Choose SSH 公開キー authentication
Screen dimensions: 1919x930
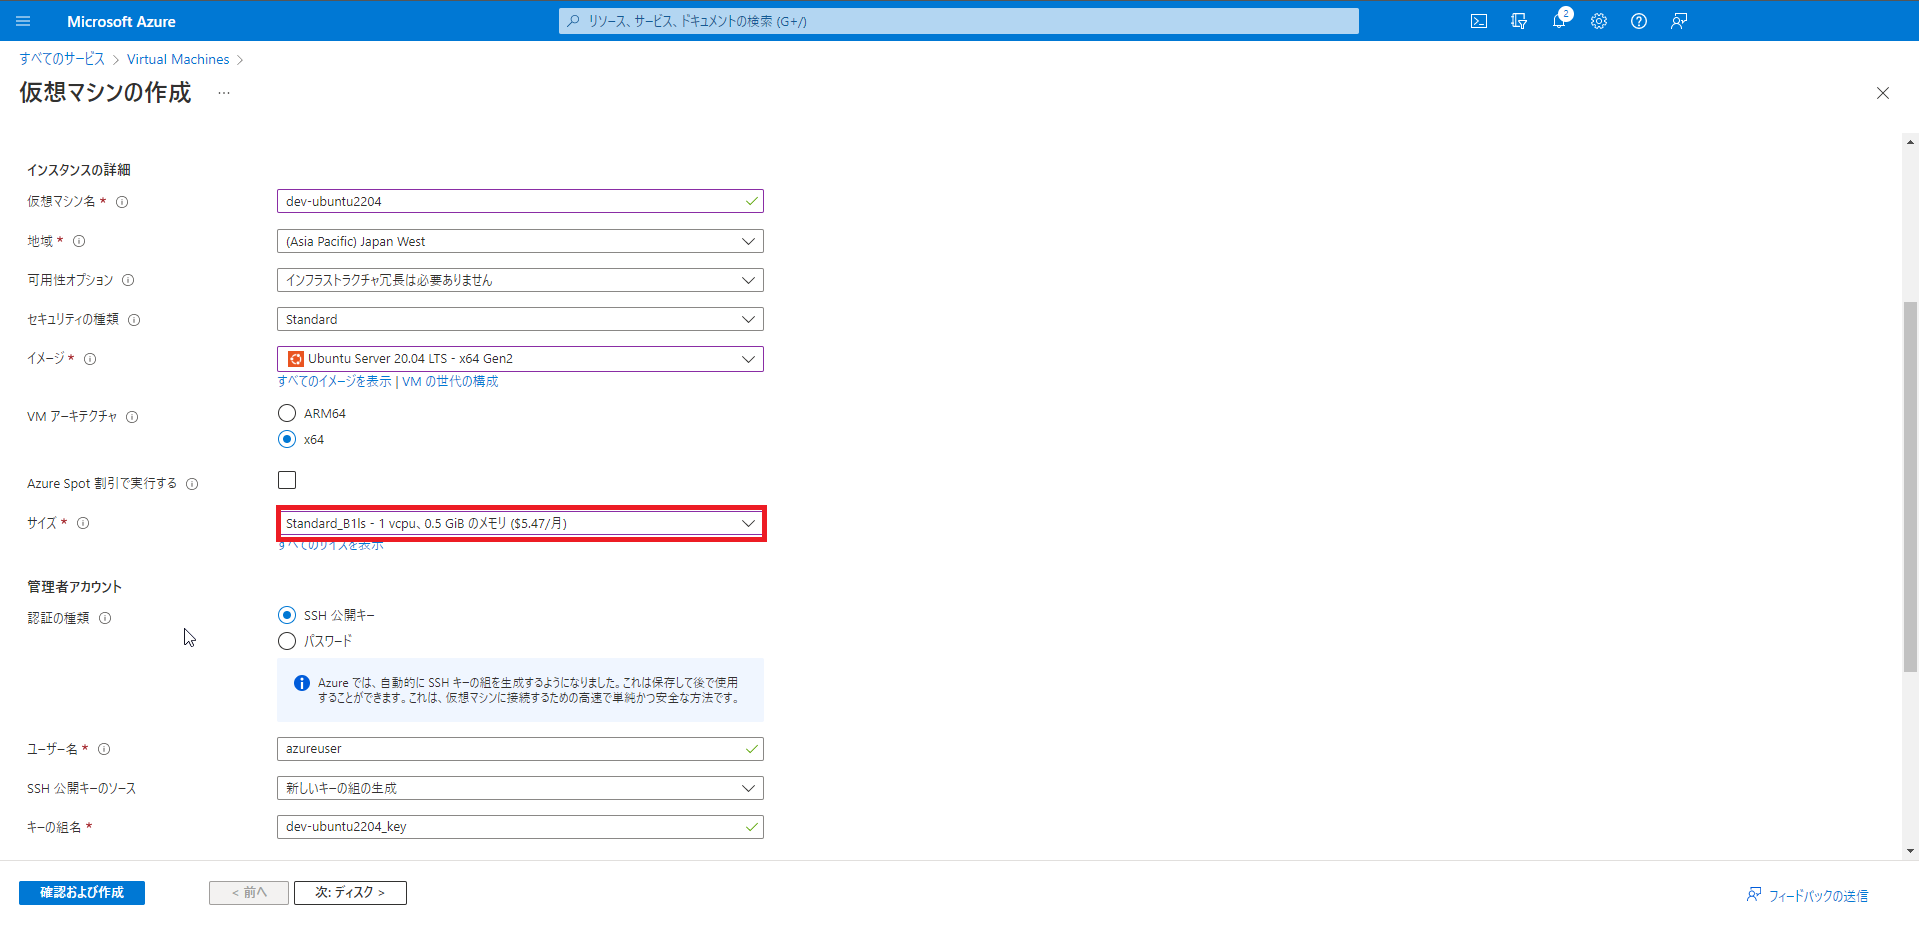pos(287,615)
